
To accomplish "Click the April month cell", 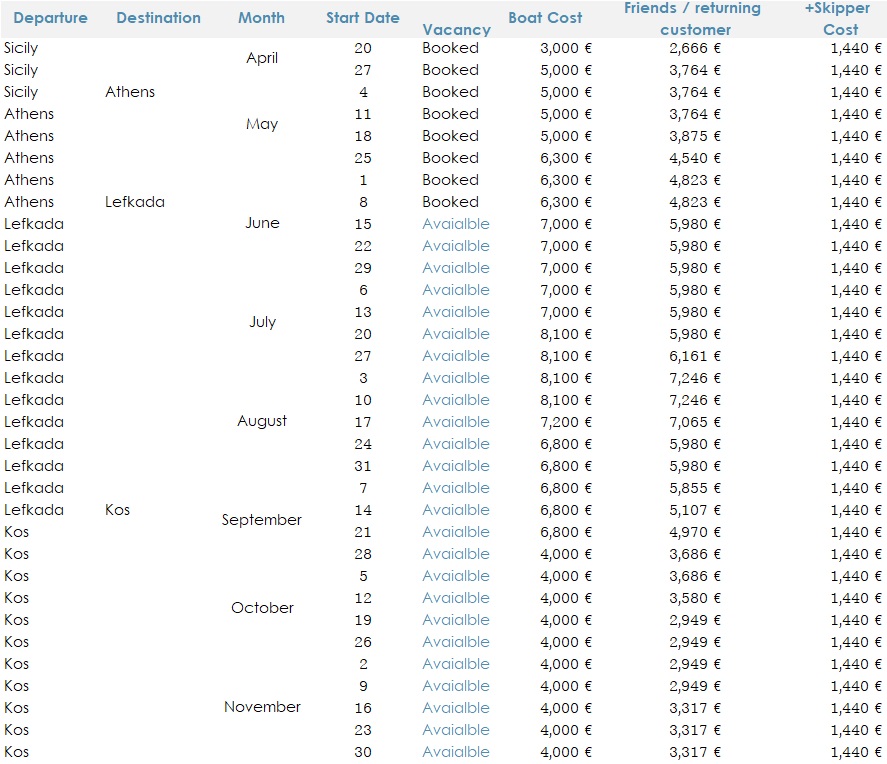I will (x=262, y=58).
